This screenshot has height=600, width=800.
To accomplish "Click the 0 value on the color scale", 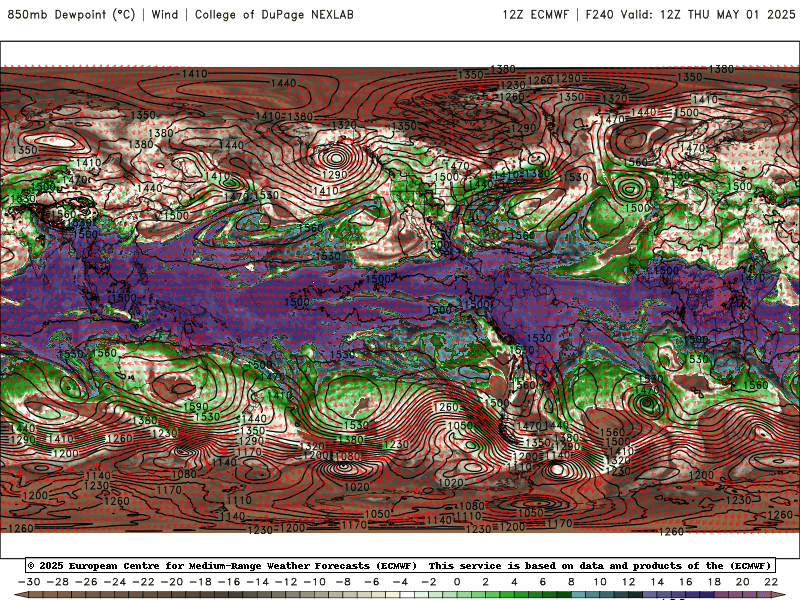I will pos(457,582).
